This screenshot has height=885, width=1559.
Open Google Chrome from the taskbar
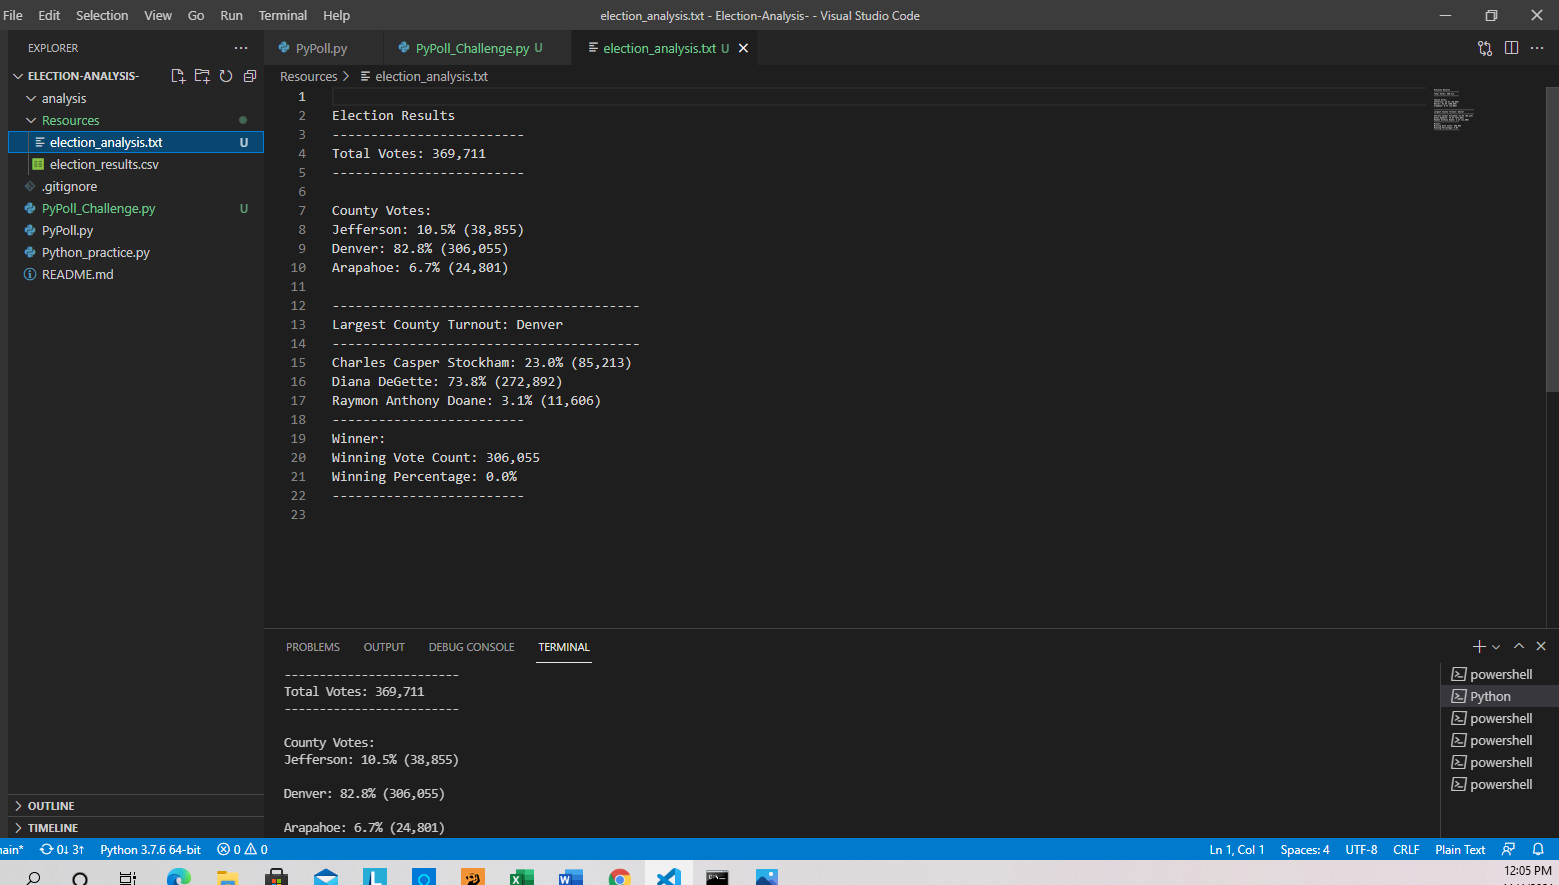coord(620,877)
